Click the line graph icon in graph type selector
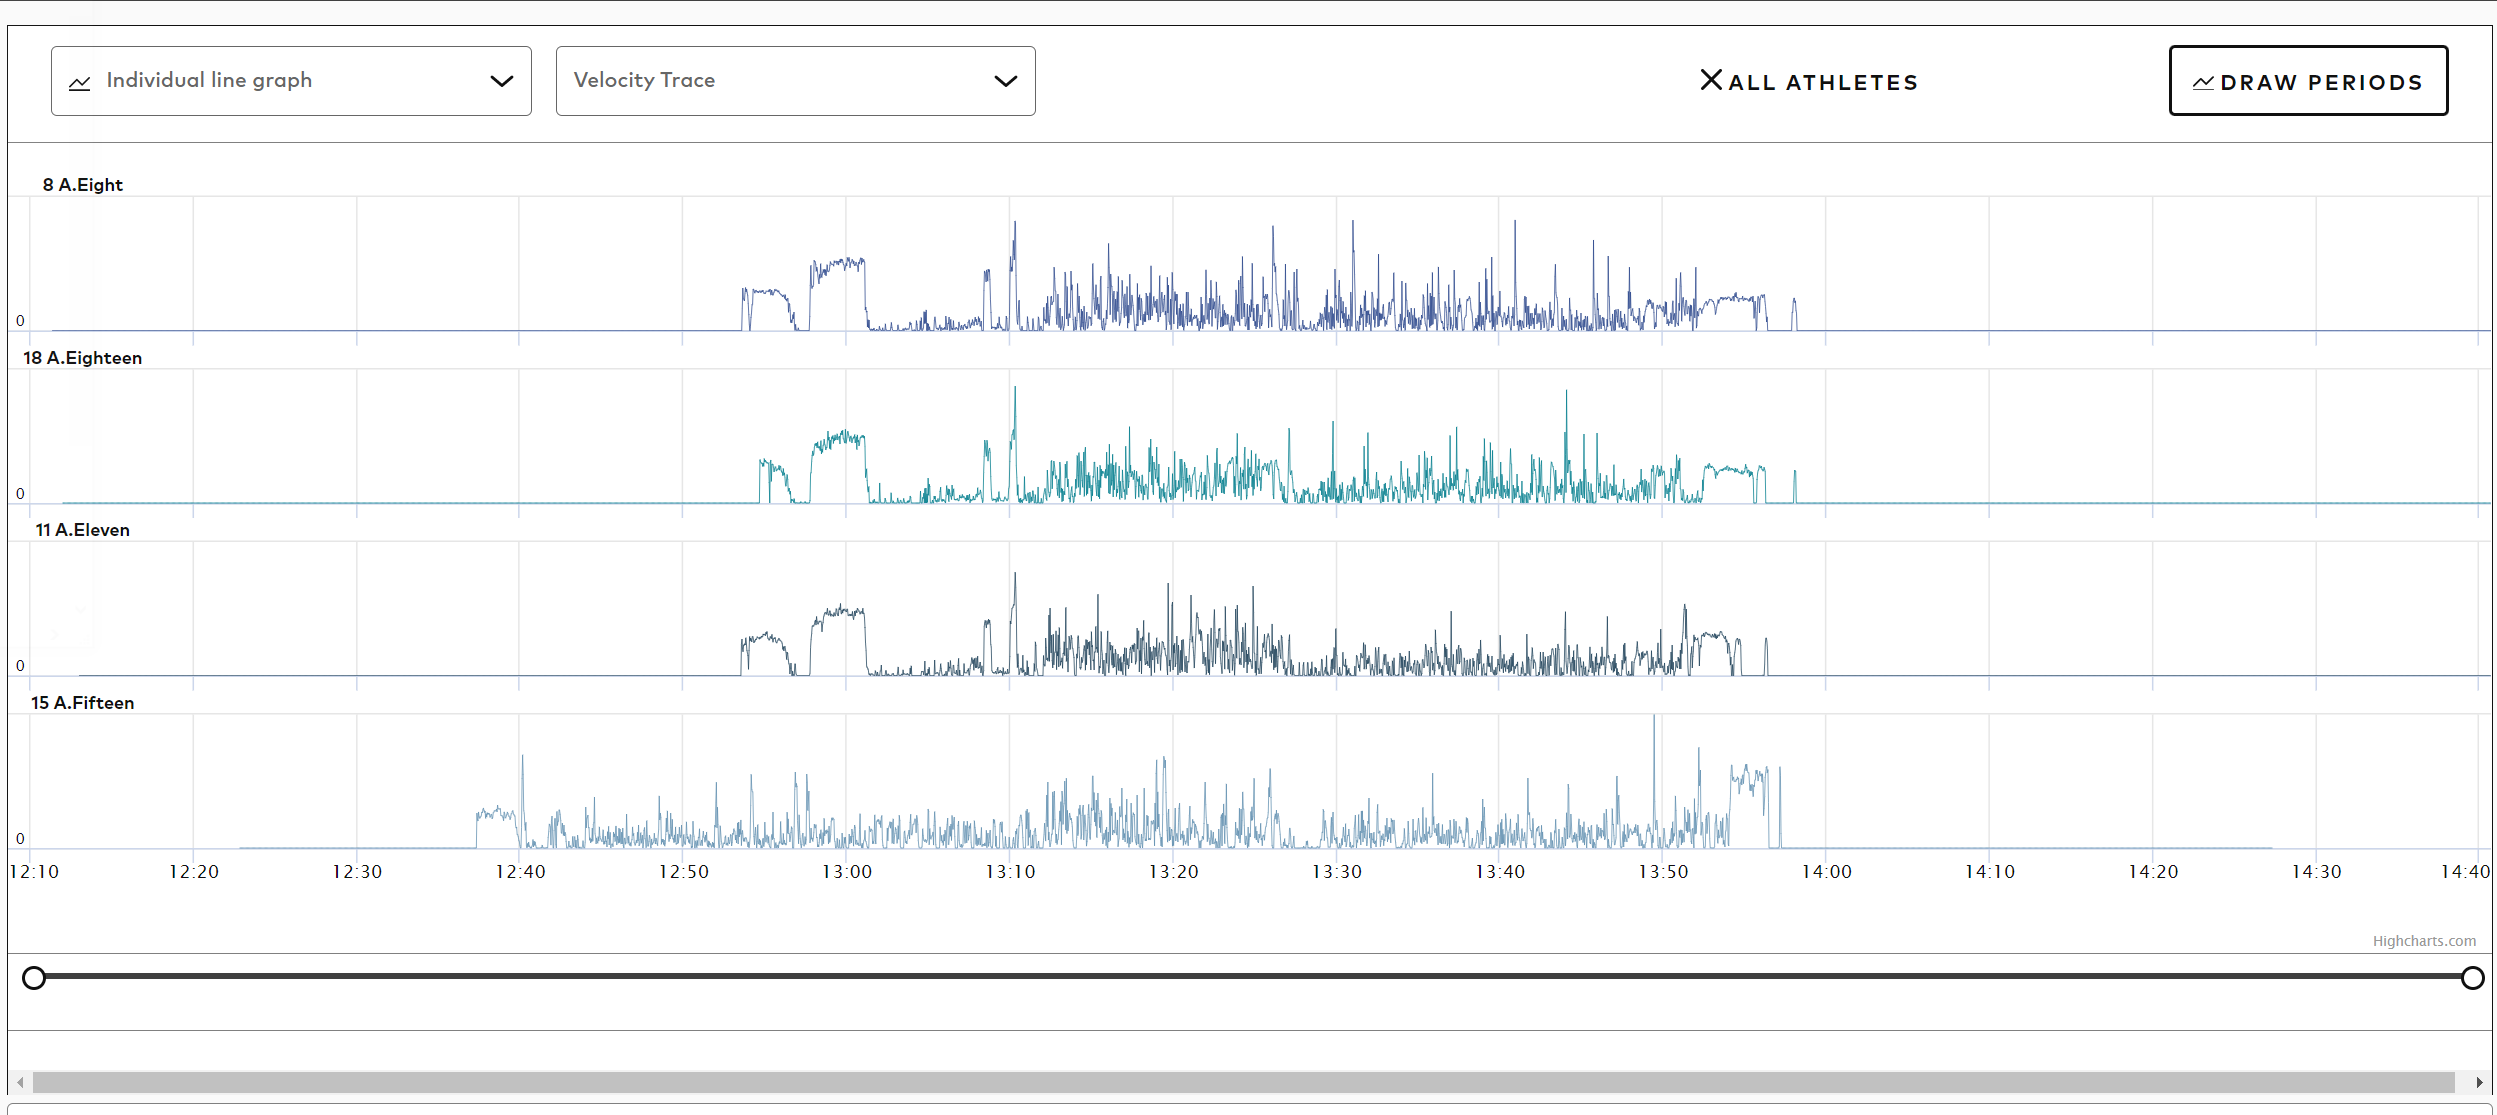This screenshot has height=1115, width=2497. [x=80, y=81]
